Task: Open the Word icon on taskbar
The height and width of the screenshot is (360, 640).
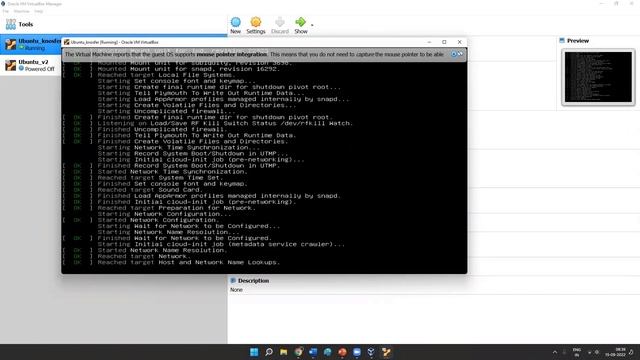Action: 313,352
